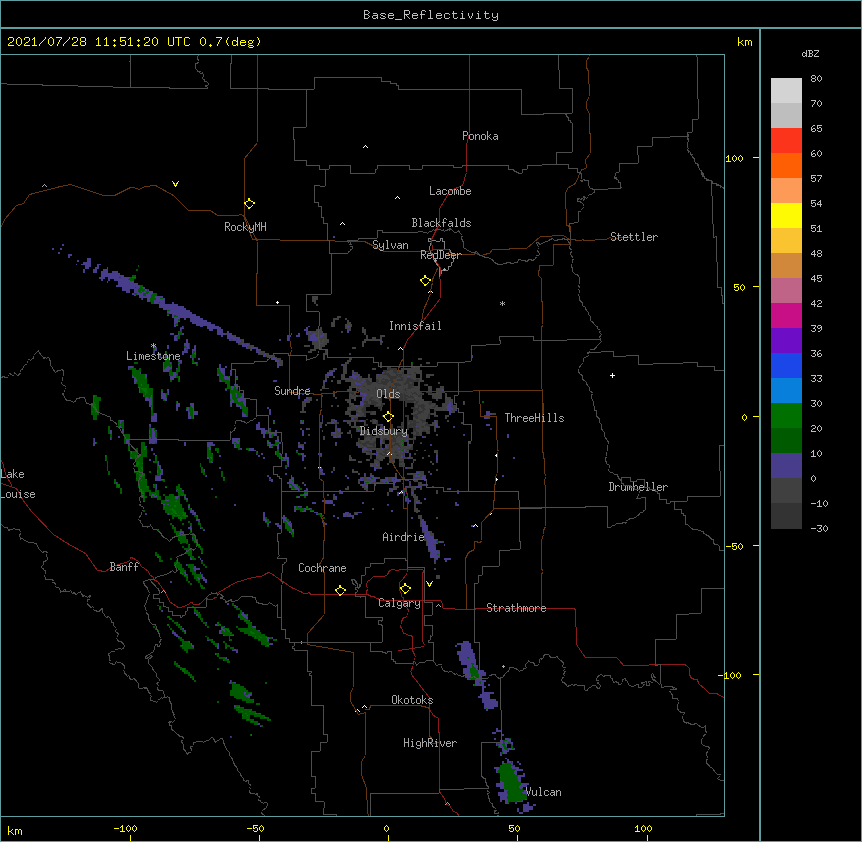Click the Ponoka city label

coord(480,136)
